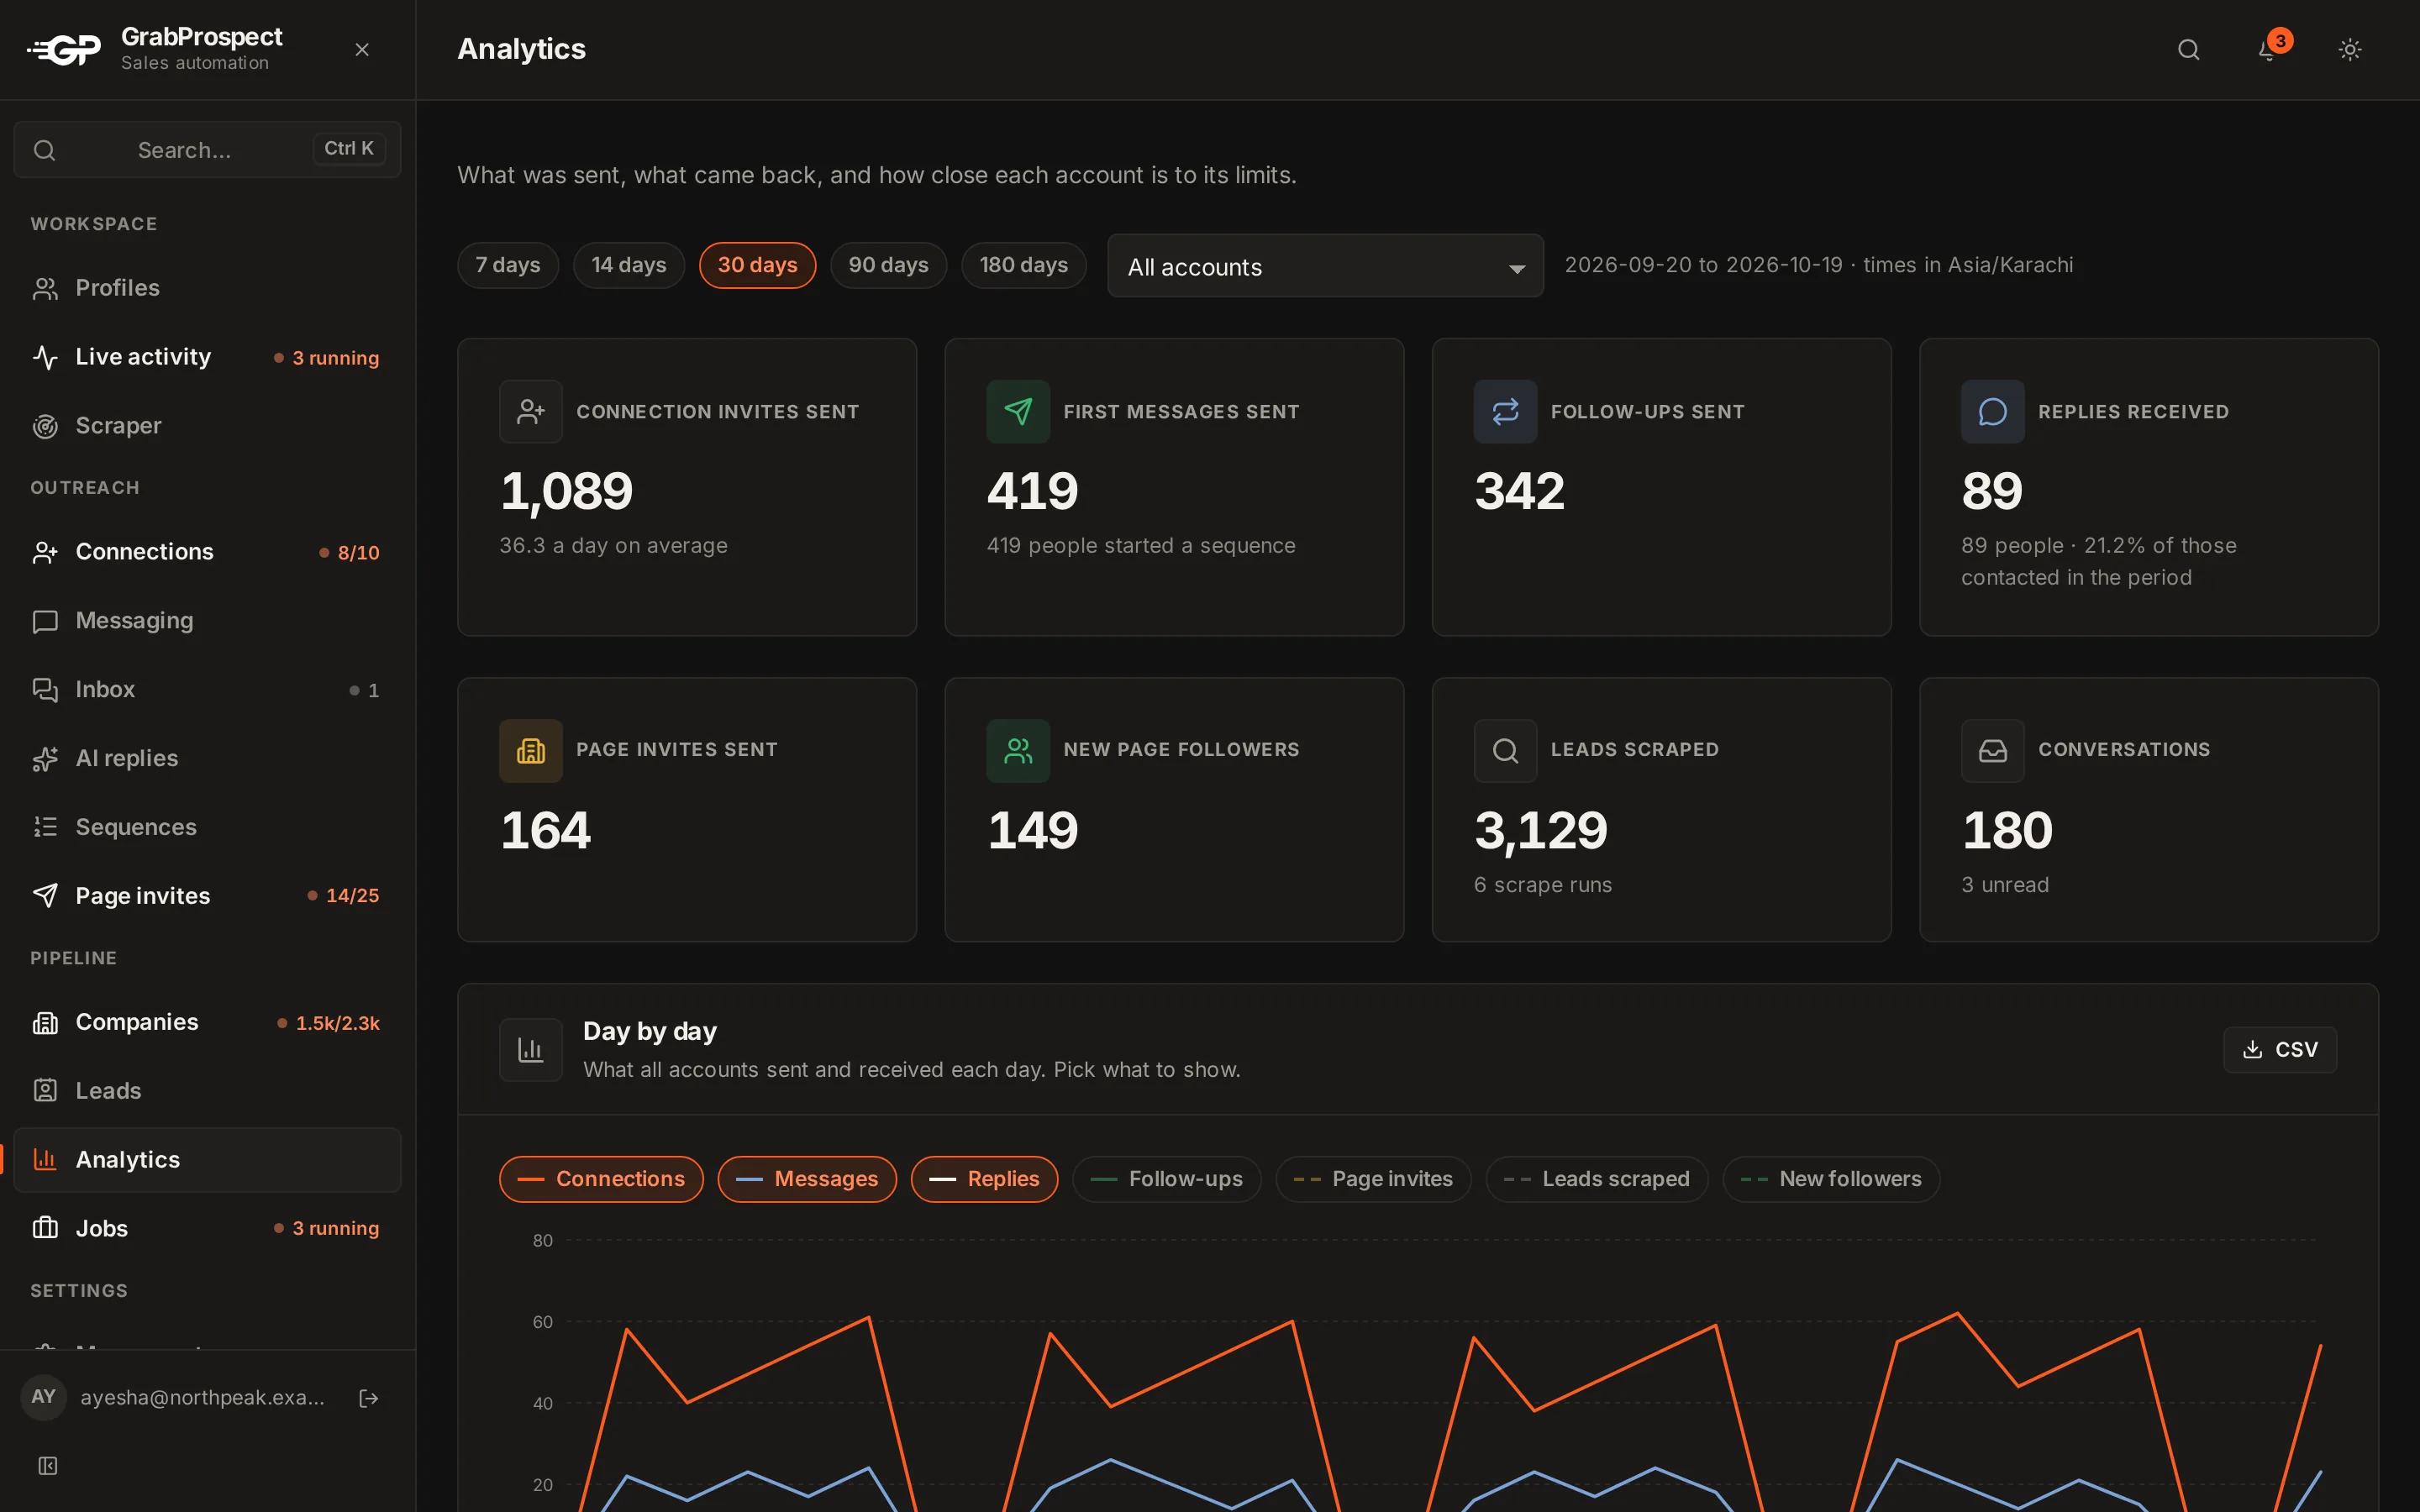Click the Day by day bar chart icon

pos(531,1049)
